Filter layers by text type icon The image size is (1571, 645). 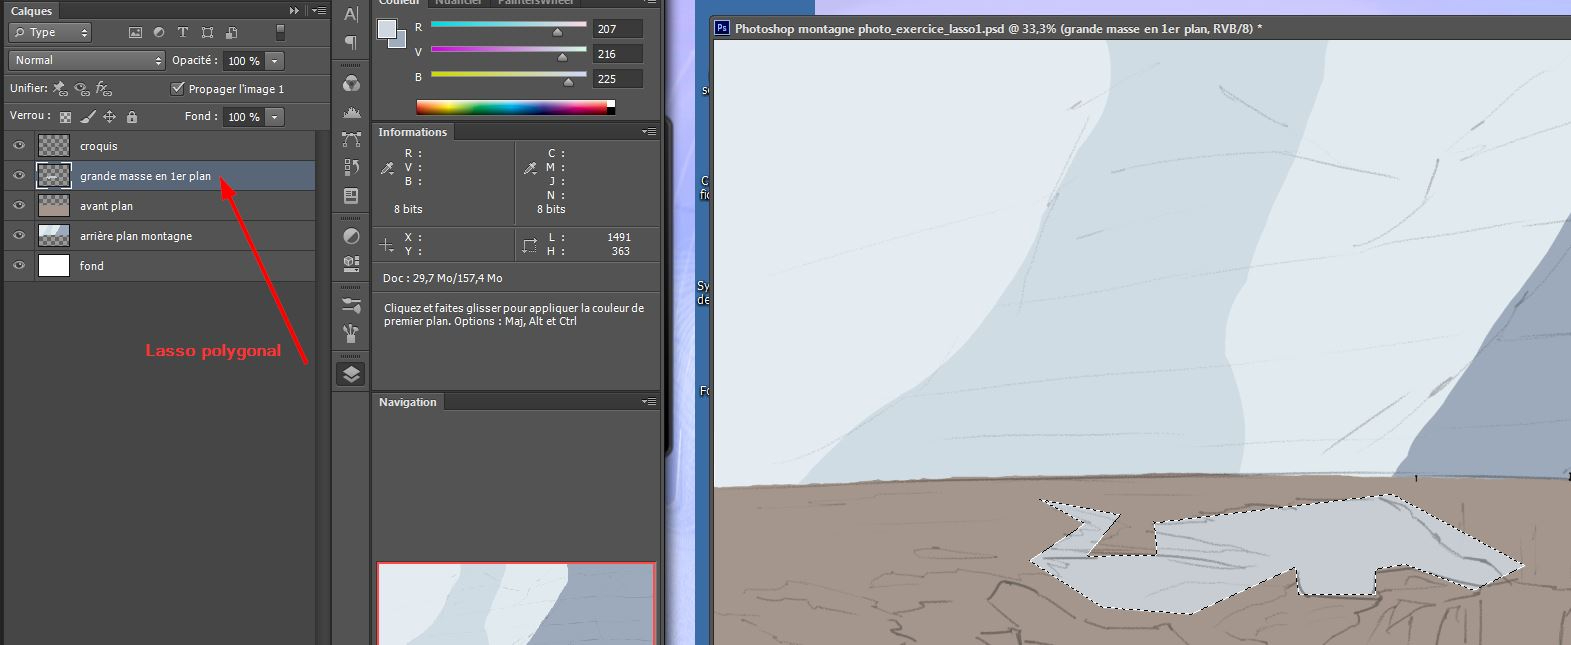click(182, 33)
